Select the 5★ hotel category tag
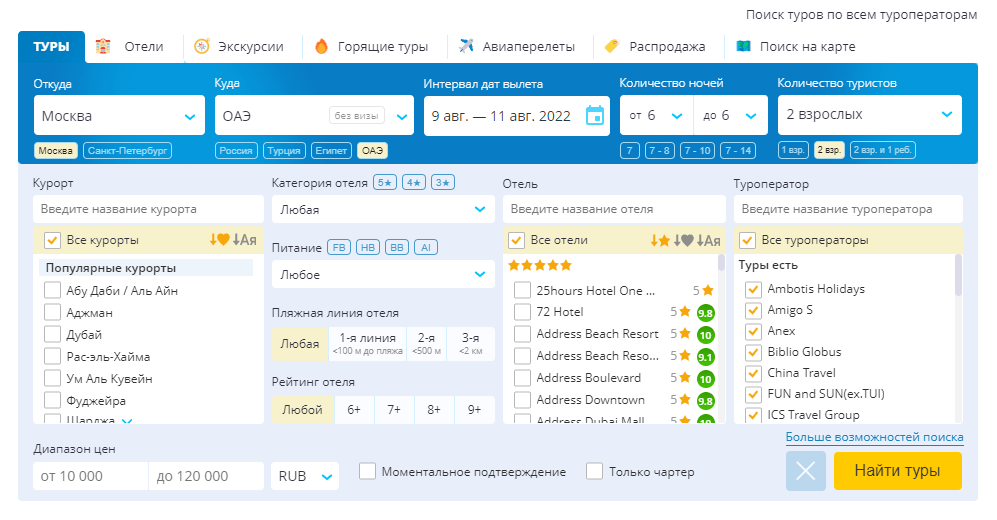This screenshot has height=520, width=997. [x=385, y=182]
